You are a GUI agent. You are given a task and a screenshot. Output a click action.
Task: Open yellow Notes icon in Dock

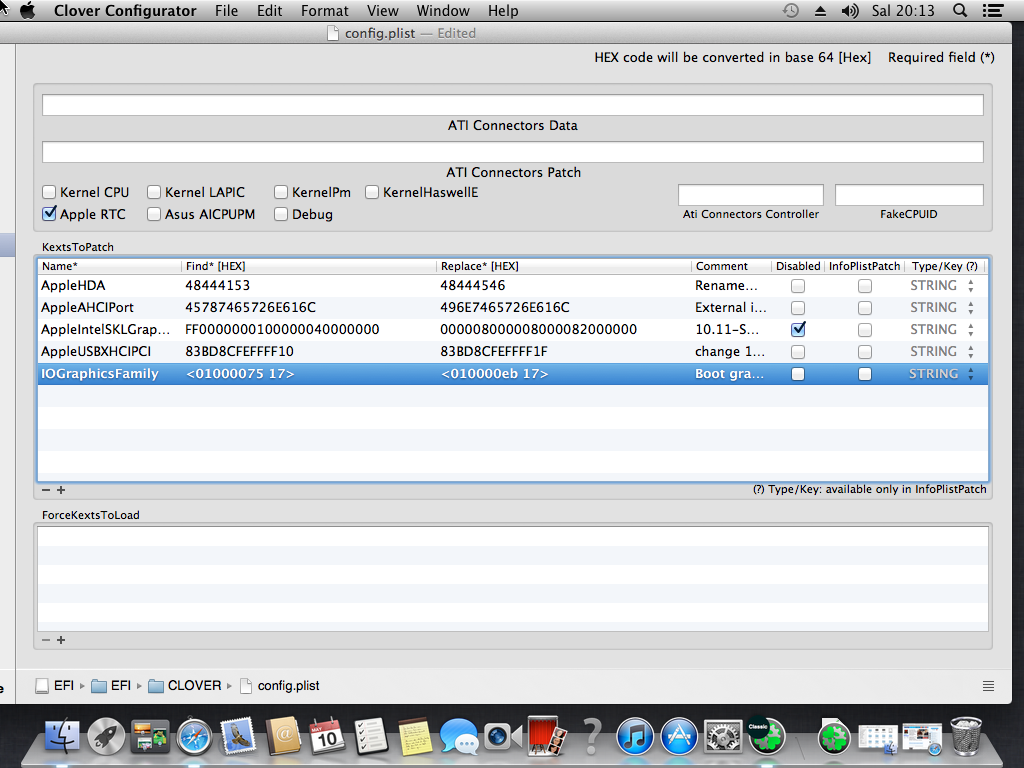point(415,736)
